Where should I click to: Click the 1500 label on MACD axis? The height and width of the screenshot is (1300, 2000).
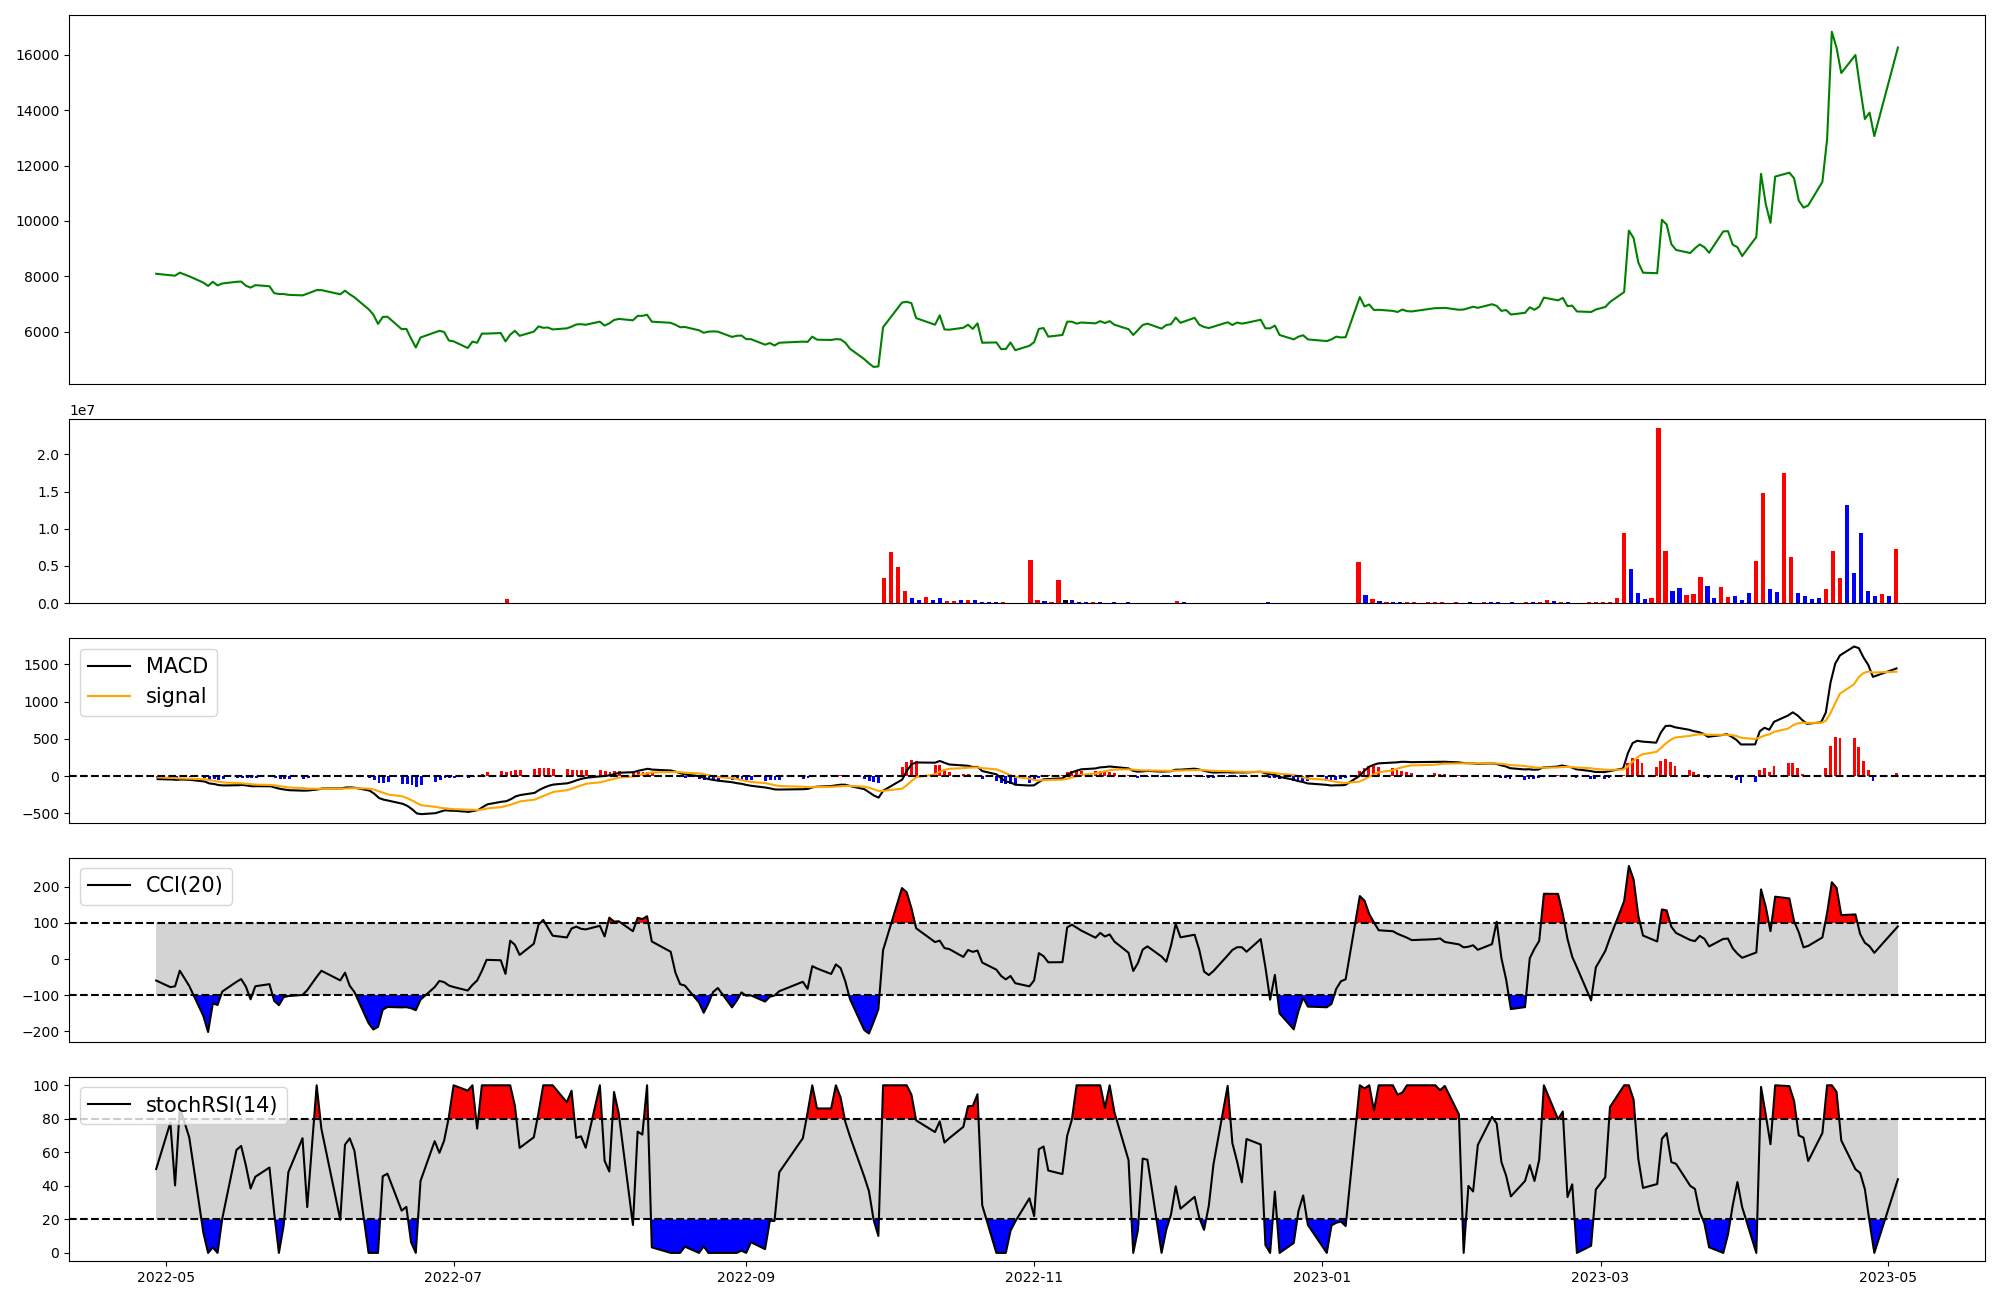41,665
